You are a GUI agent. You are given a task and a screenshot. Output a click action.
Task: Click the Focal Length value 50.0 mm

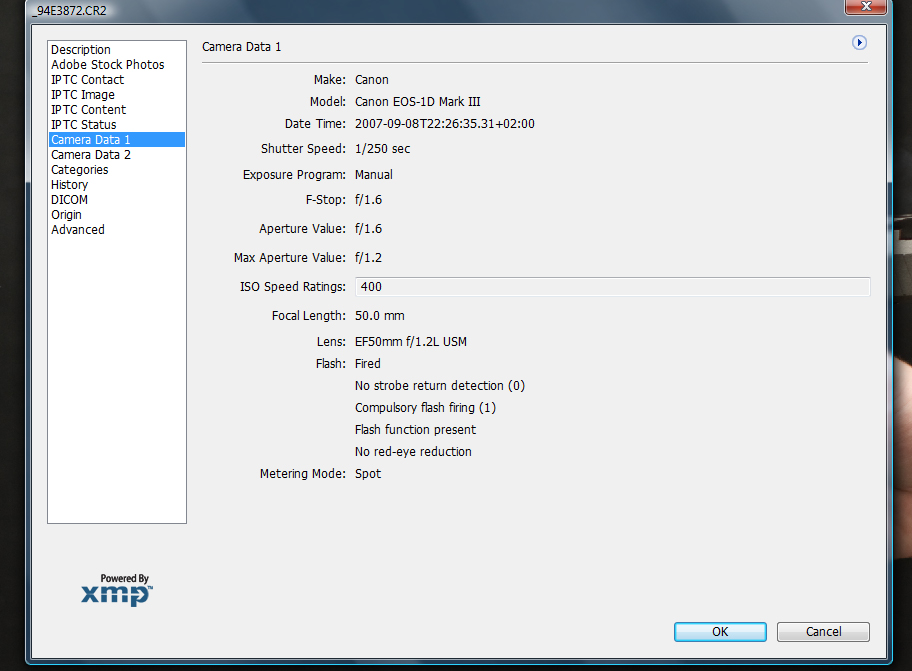pos(380,316)
